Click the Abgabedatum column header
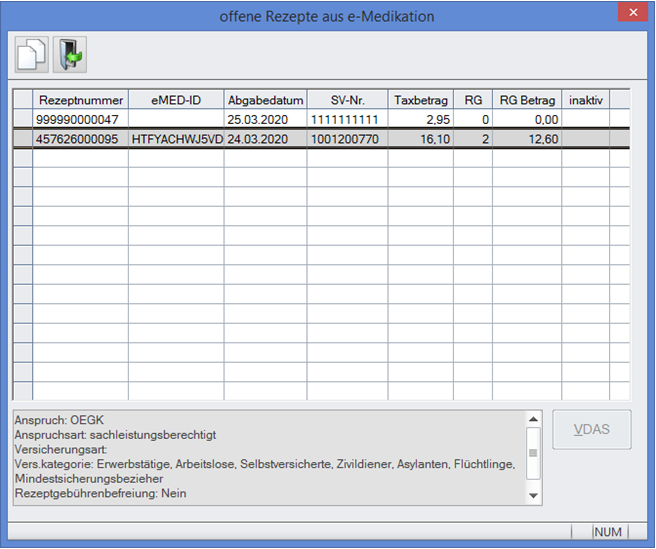 click(x=265, y=100)
